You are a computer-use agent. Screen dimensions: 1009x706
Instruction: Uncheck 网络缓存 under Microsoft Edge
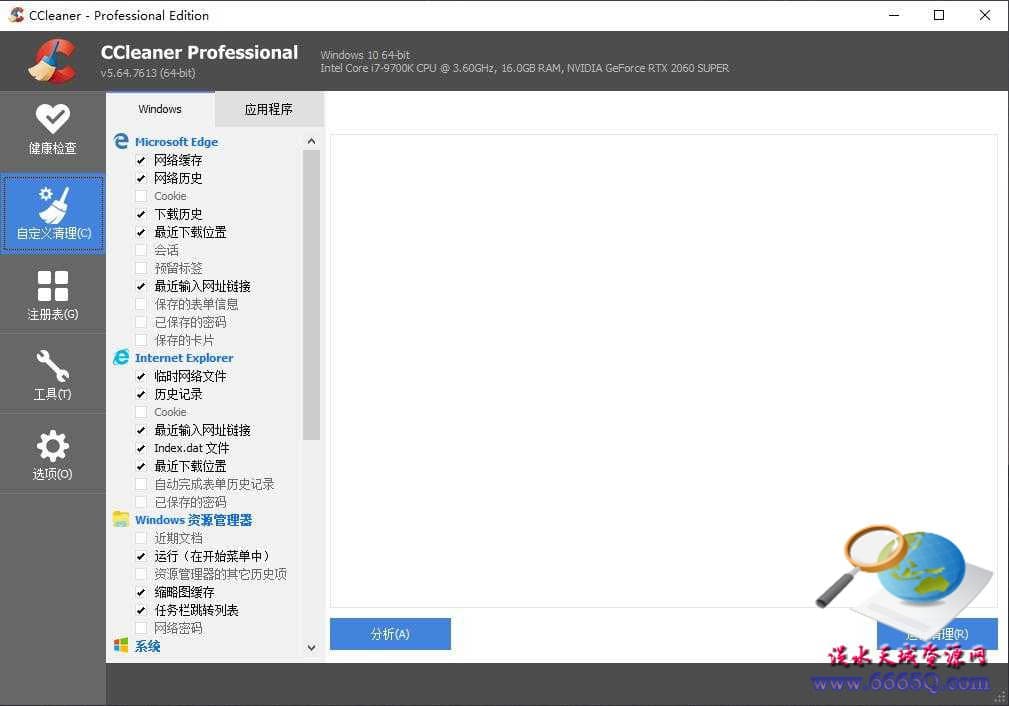coord(141,160)
